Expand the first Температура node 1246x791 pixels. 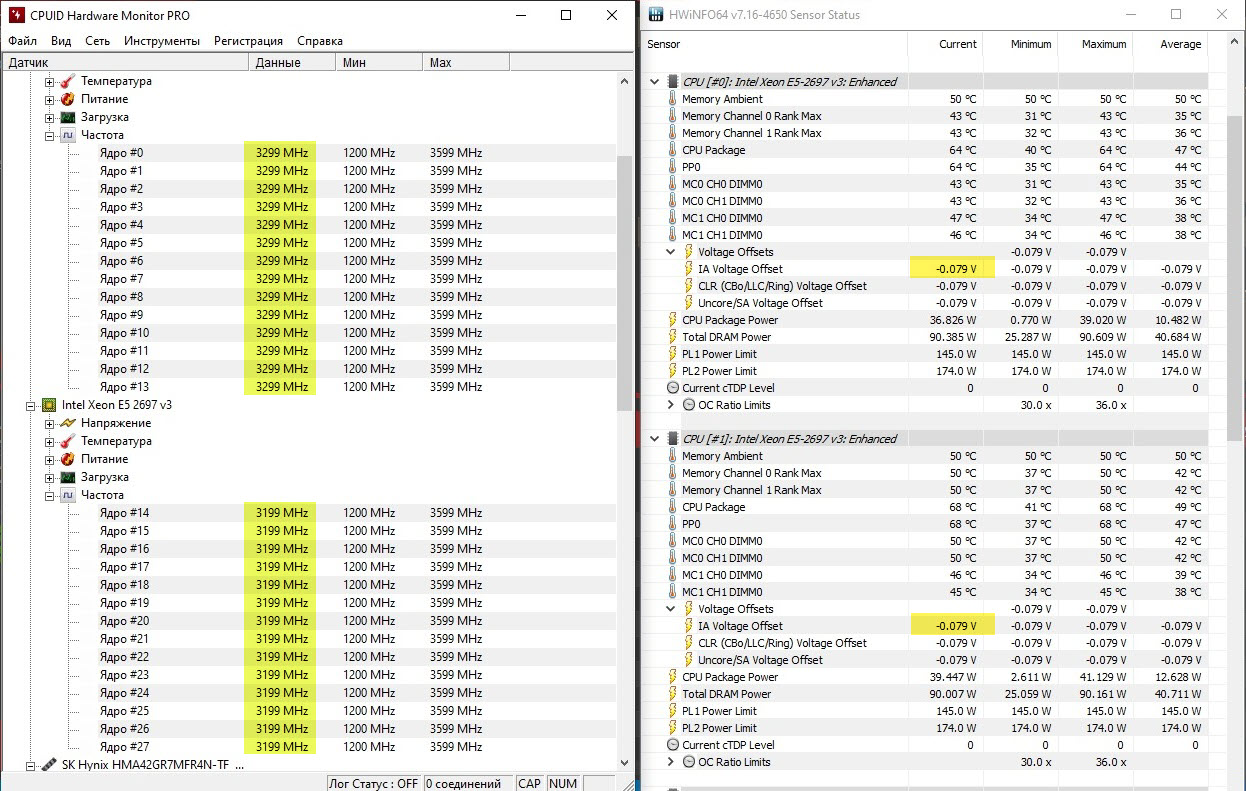click(x=50, y=81)
